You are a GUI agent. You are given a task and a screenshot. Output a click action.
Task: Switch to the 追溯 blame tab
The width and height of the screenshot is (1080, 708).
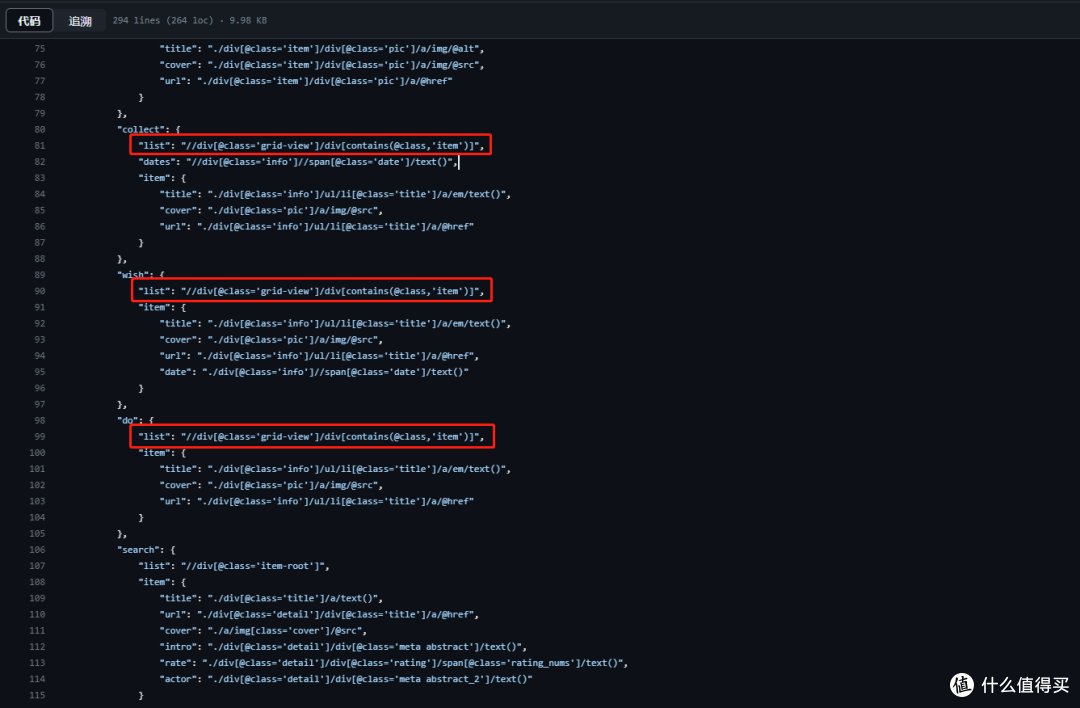point(80,21)
